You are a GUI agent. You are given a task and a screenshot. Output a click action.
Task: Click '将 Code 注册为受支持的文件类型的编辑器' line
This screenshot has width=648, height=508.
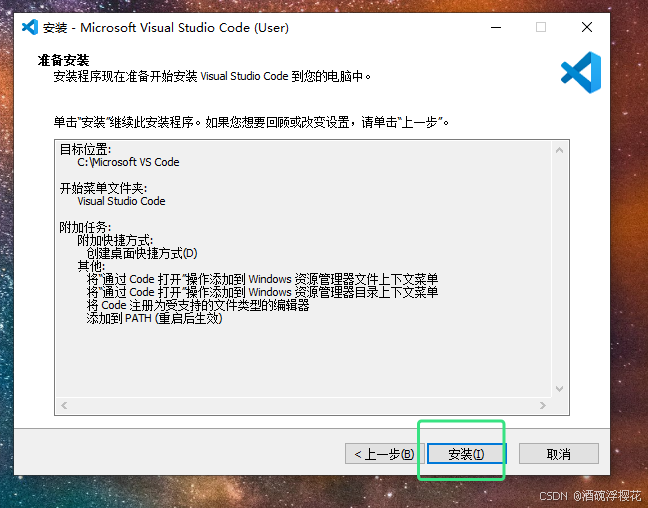[x=198, y=305]
